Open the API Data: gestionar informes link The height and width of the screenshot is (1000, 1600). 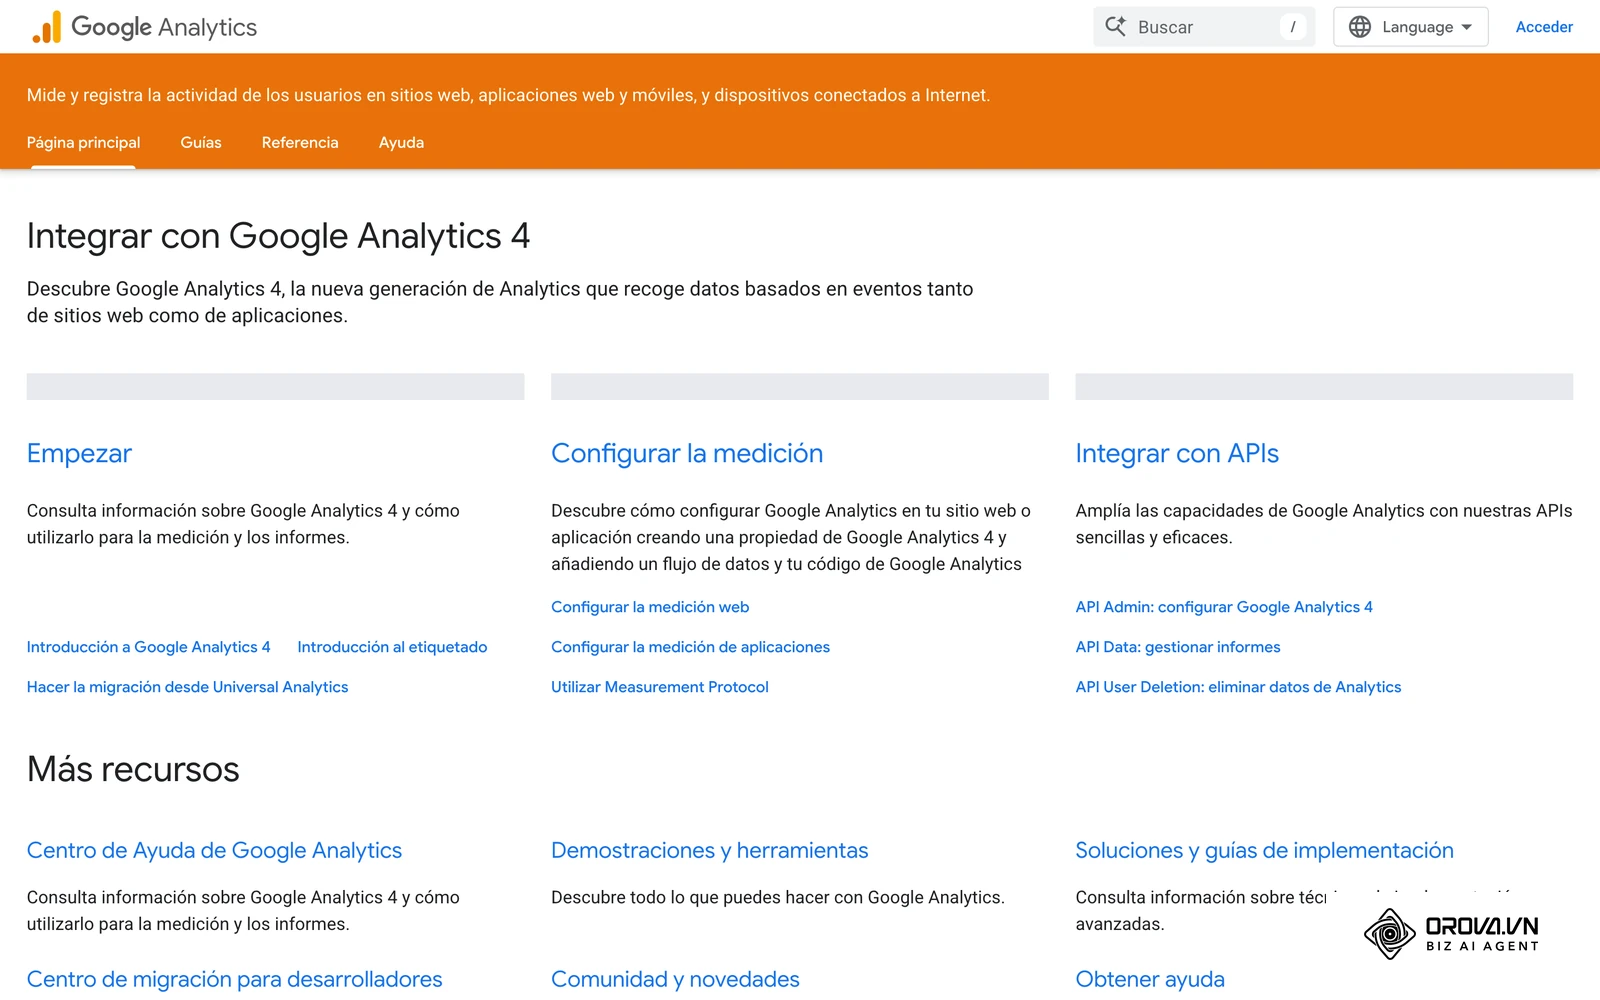1178,647
